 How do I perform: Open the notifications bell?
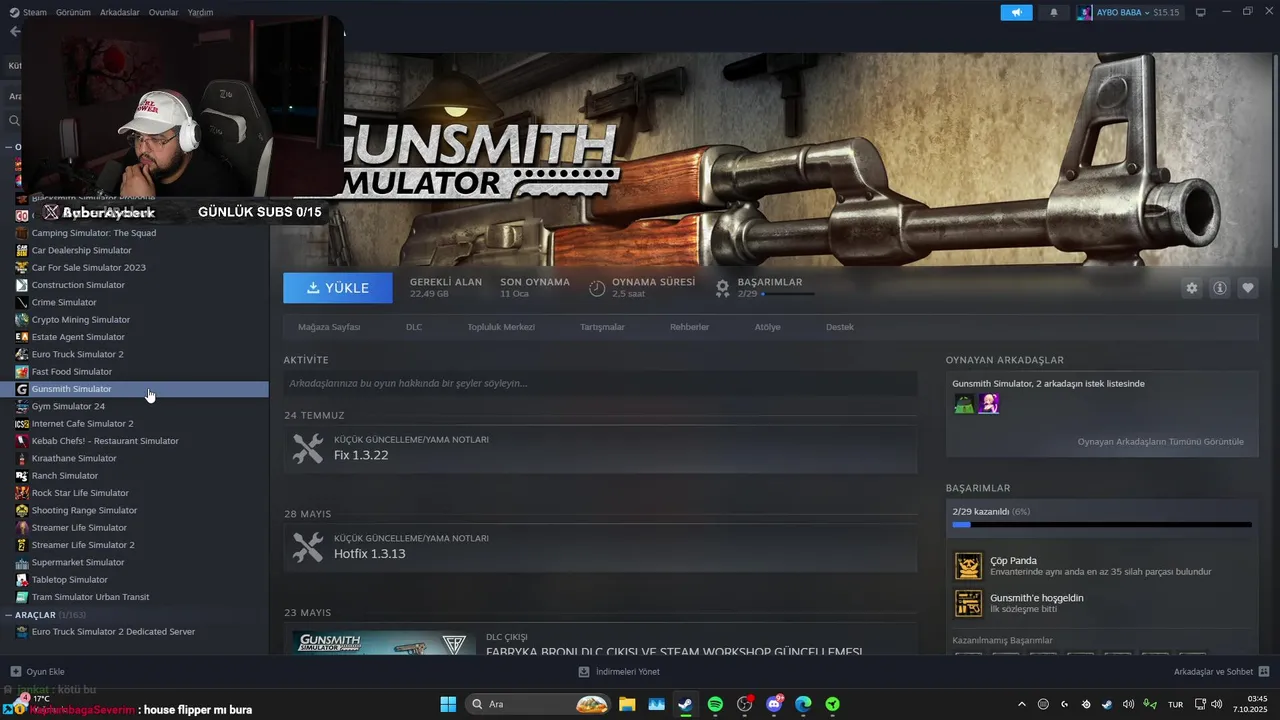[1053, 12]
